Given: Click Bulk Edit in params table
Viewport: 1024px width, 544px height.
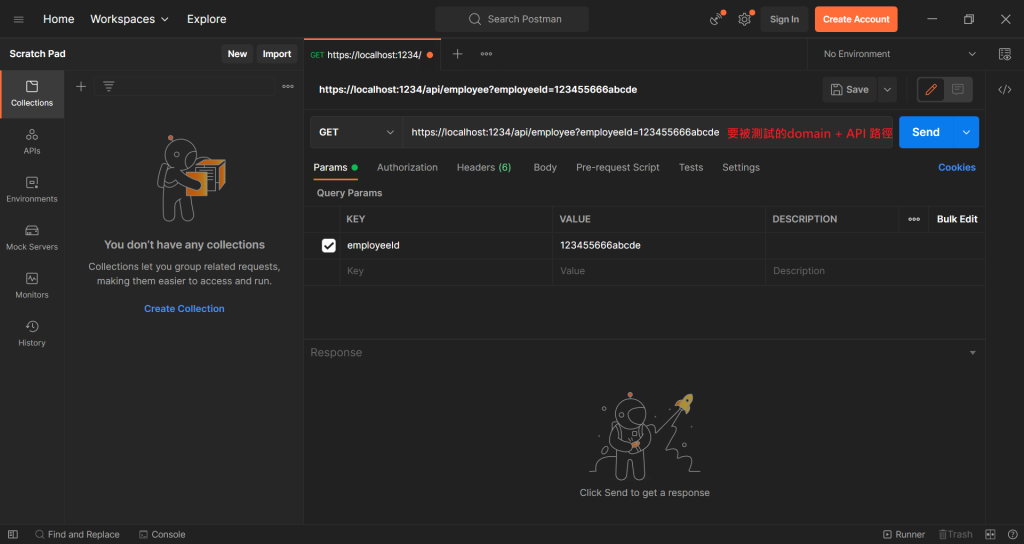Looking at the screenshot, I should click(x=957, y=219).
